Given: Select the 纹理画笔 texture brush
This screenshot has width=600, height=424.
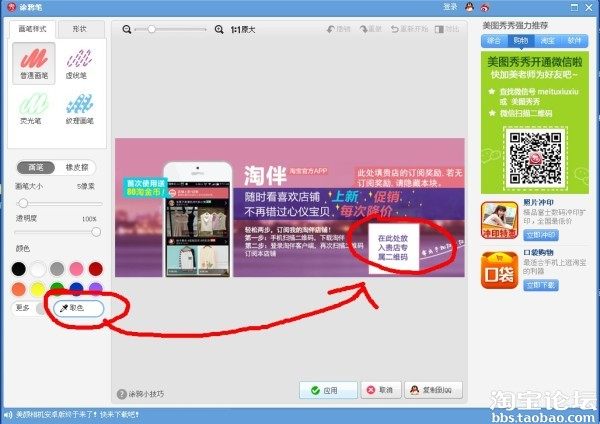Looking at the screenshot, I should click(x=79, y=109).
